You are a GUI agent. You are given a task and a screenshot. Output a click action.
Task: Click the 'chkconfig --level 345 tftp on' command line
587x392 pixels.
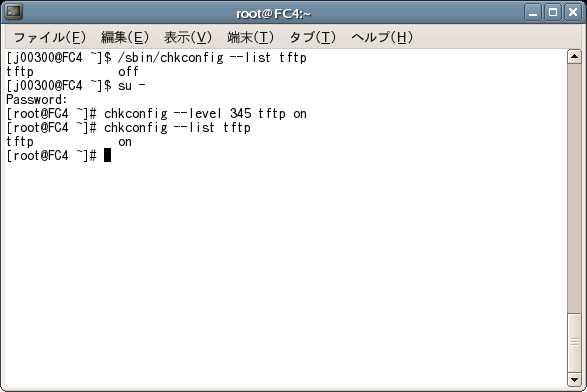156,113
